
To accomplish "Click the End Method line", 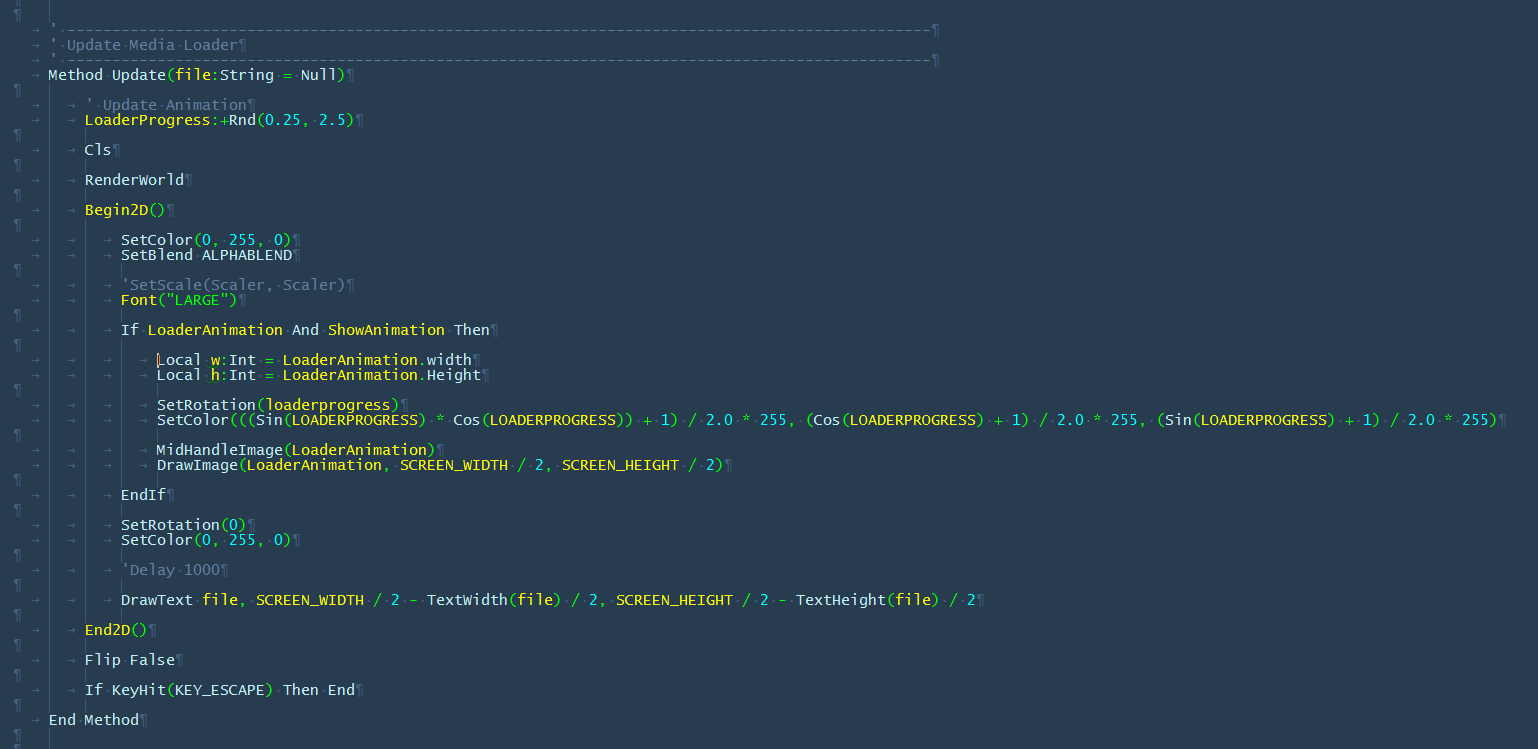I will coord(93,720).
